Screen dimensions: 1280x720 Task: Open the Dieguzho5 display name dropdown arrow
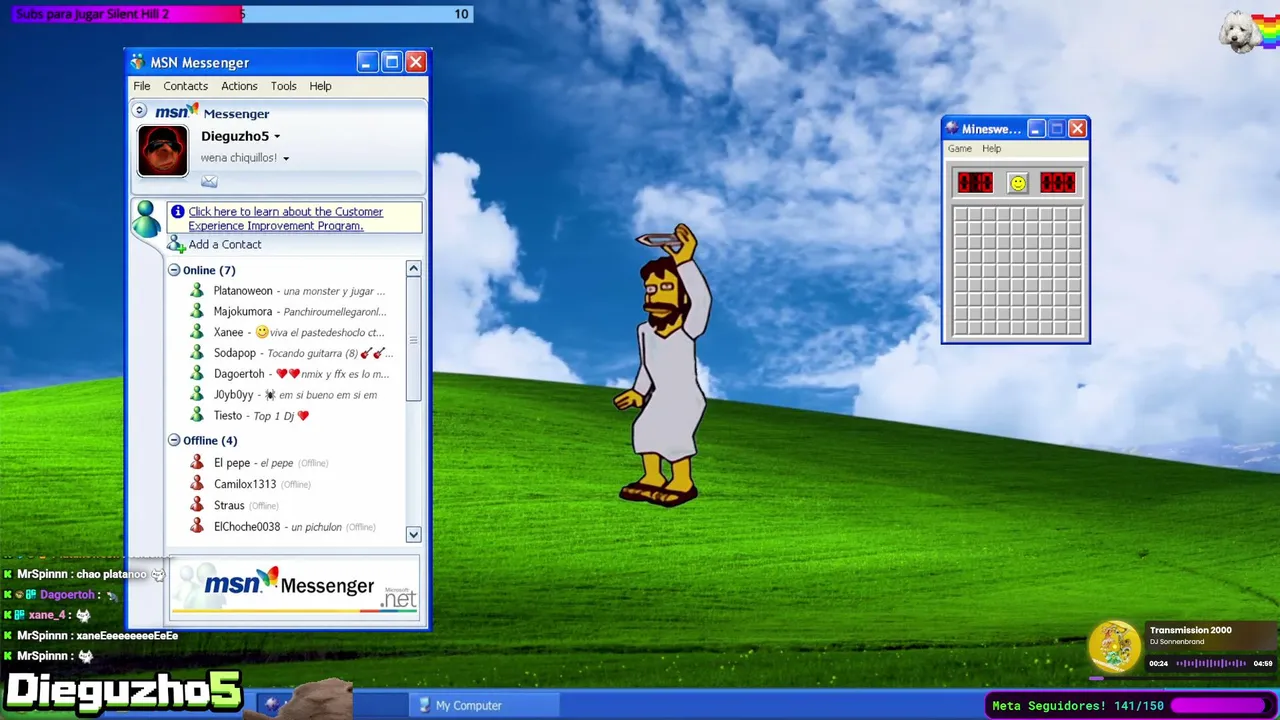click(x=277, y=137)
